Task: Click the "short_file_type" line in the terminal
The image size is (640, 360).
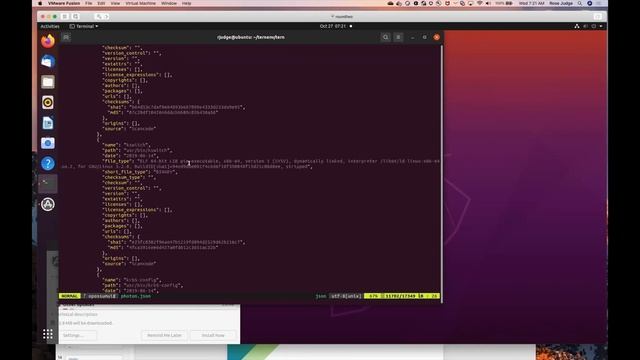Action: coord(140,172)
